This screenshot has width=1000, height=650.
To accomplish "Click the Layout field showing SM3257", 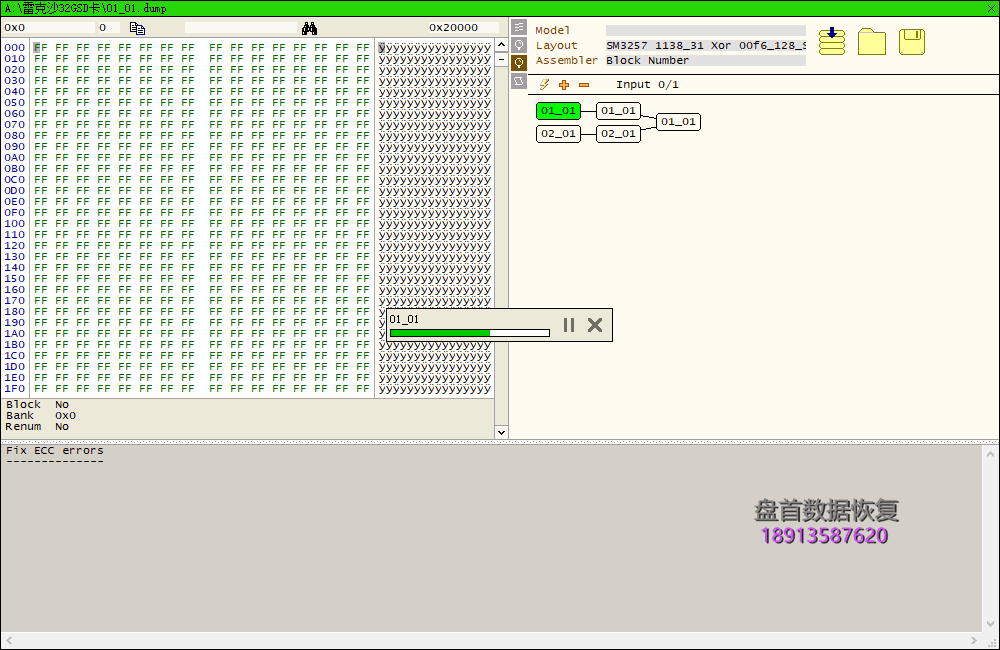I will point(705,45).
